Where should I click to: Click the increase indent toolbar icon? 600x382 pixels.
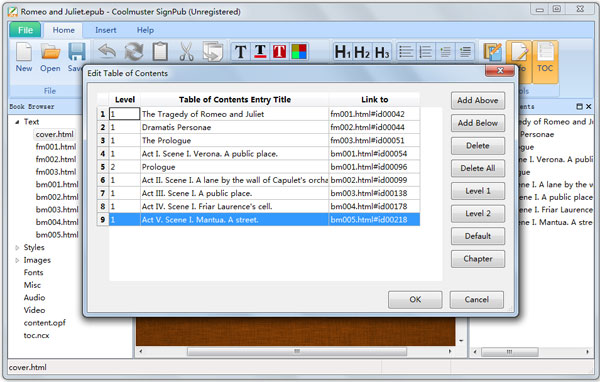[x=465, y=52]
